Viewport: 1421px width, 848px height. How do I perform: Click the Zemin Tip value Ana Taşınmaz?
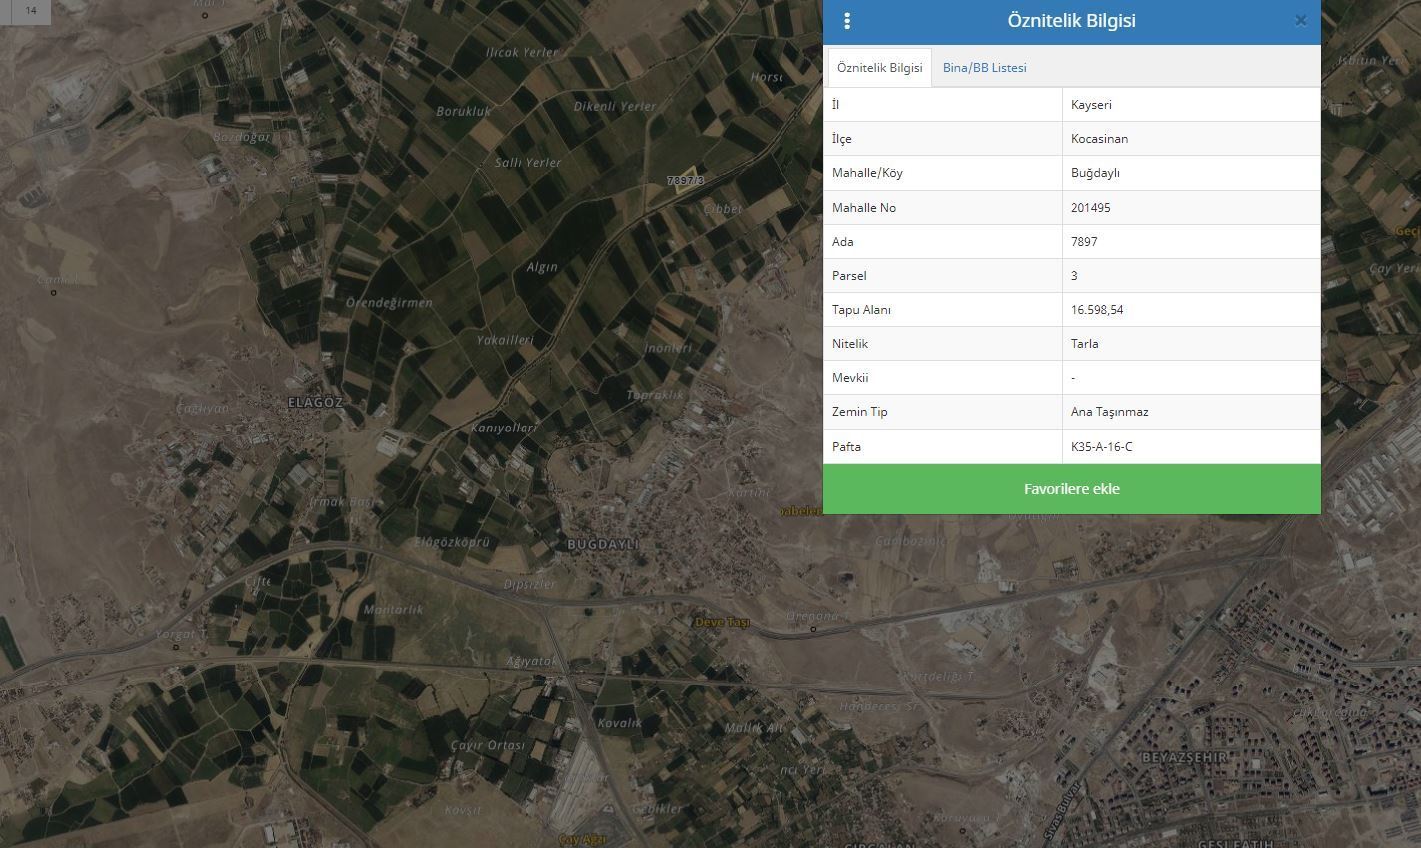(x=1109, y=412)
